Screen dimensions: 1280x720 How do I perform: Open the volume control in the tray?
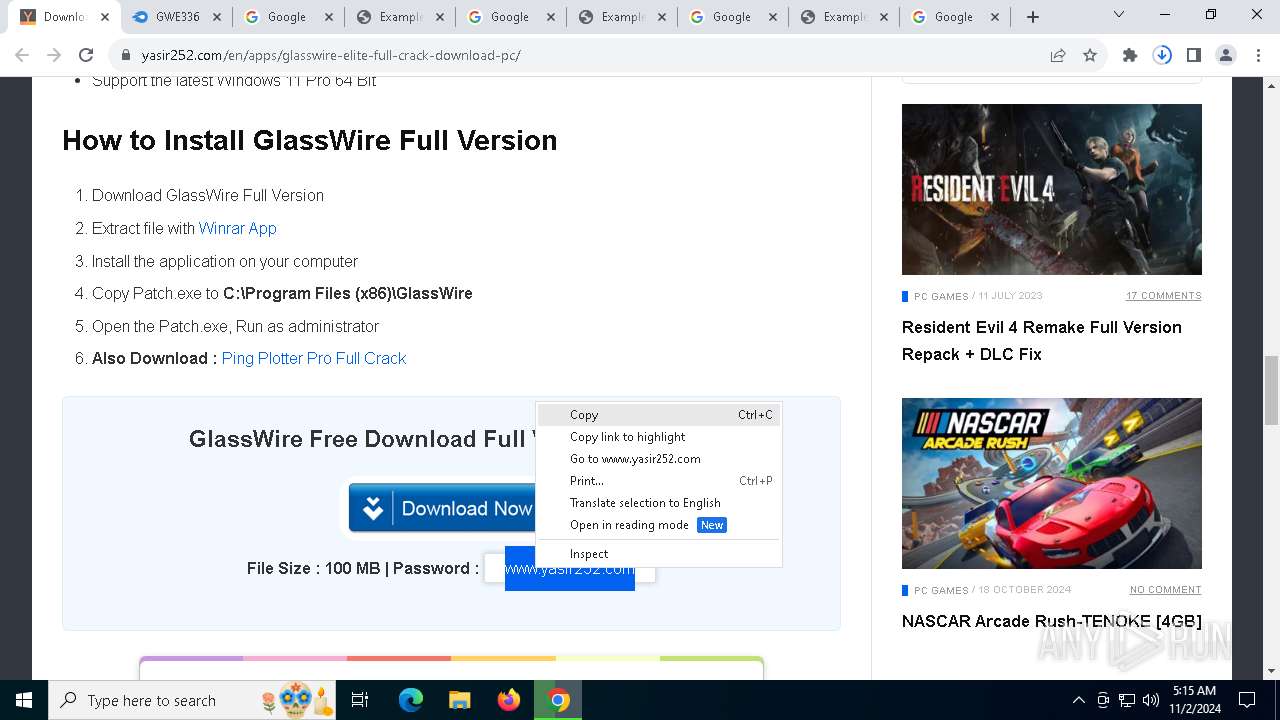(x=1151, y=700)
